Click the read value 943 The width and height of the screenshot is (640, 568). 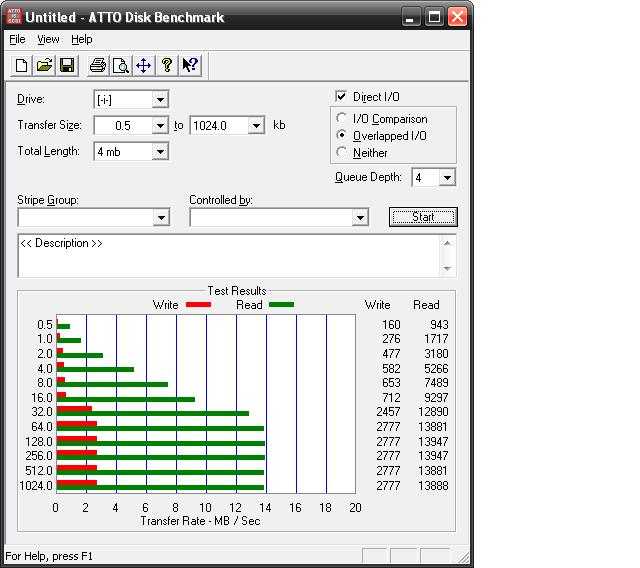click(x=439, y=324)
